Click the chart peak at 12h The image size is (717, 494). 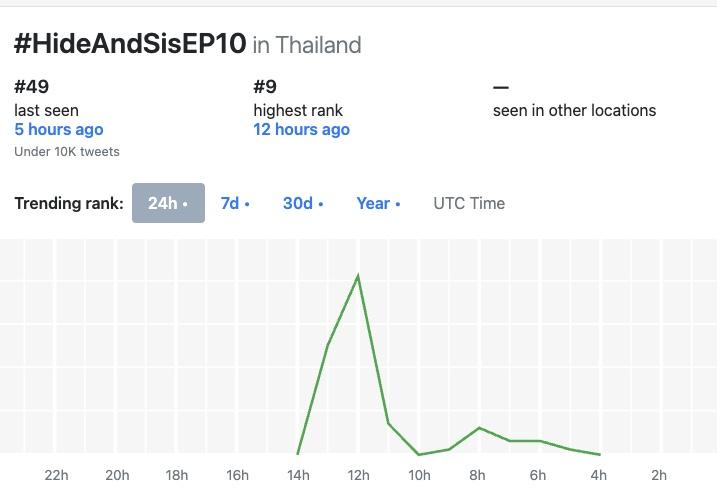(x=358, y=276)
